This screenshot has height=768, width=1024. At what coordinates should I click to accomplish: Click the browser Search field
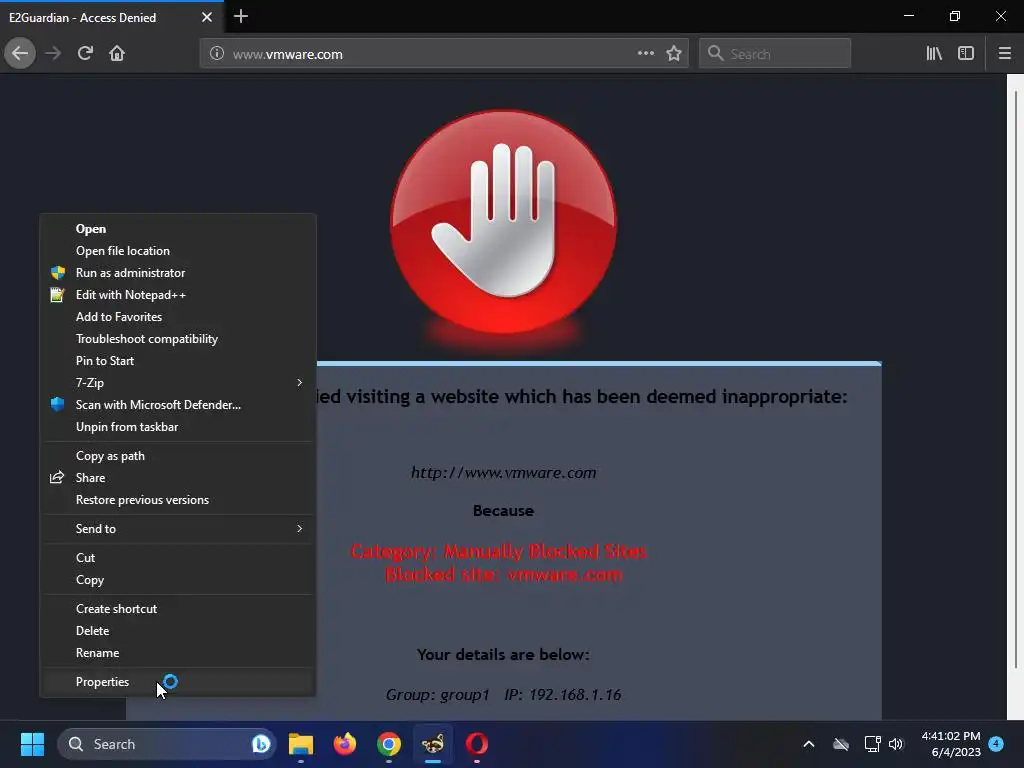(x=775, y=54)
